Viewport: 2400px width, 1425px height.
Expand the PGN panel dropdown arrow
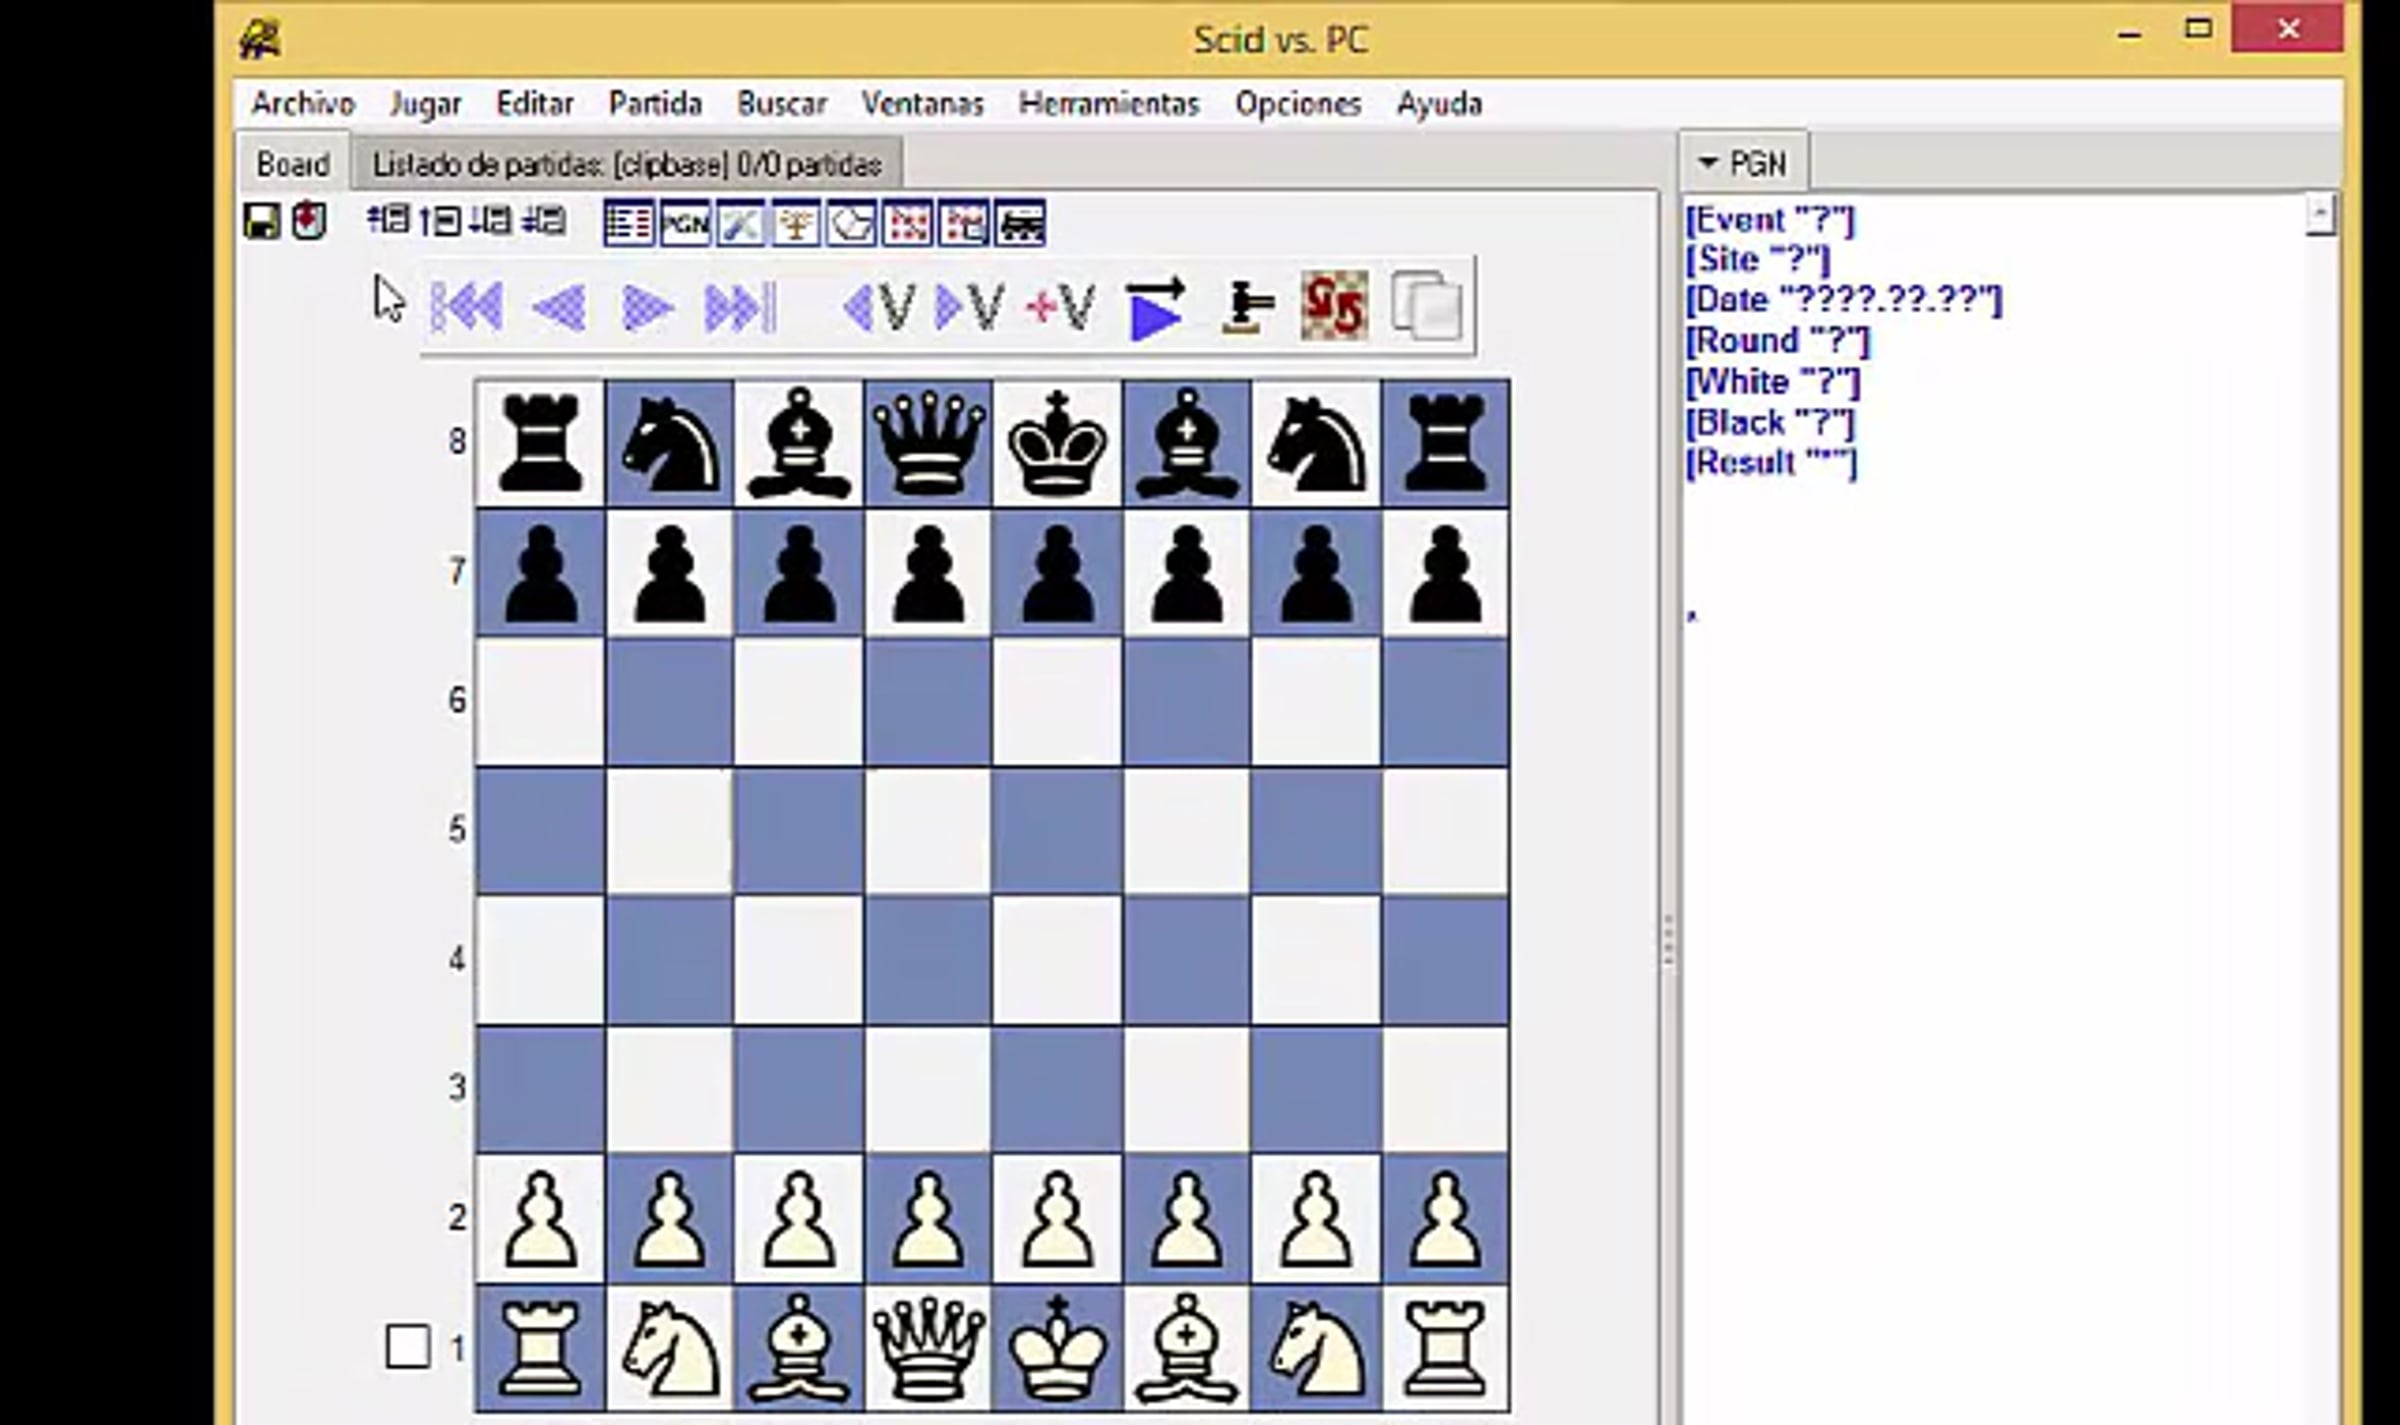1707,162
